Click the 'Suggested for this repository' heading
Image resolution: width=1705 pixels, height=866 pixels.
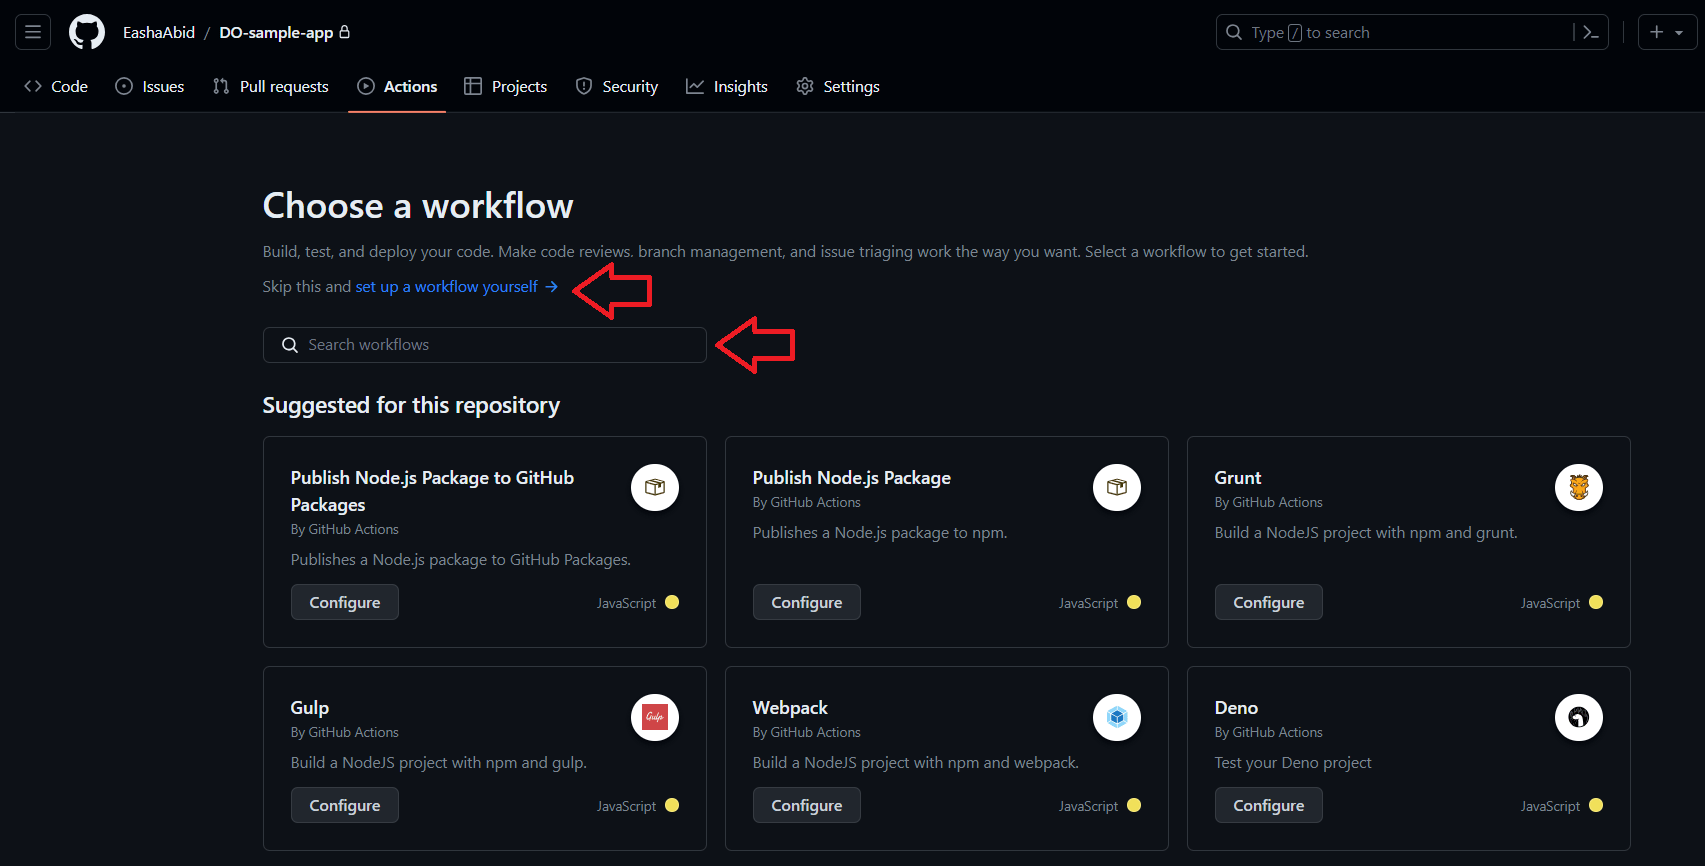point(411,405)
